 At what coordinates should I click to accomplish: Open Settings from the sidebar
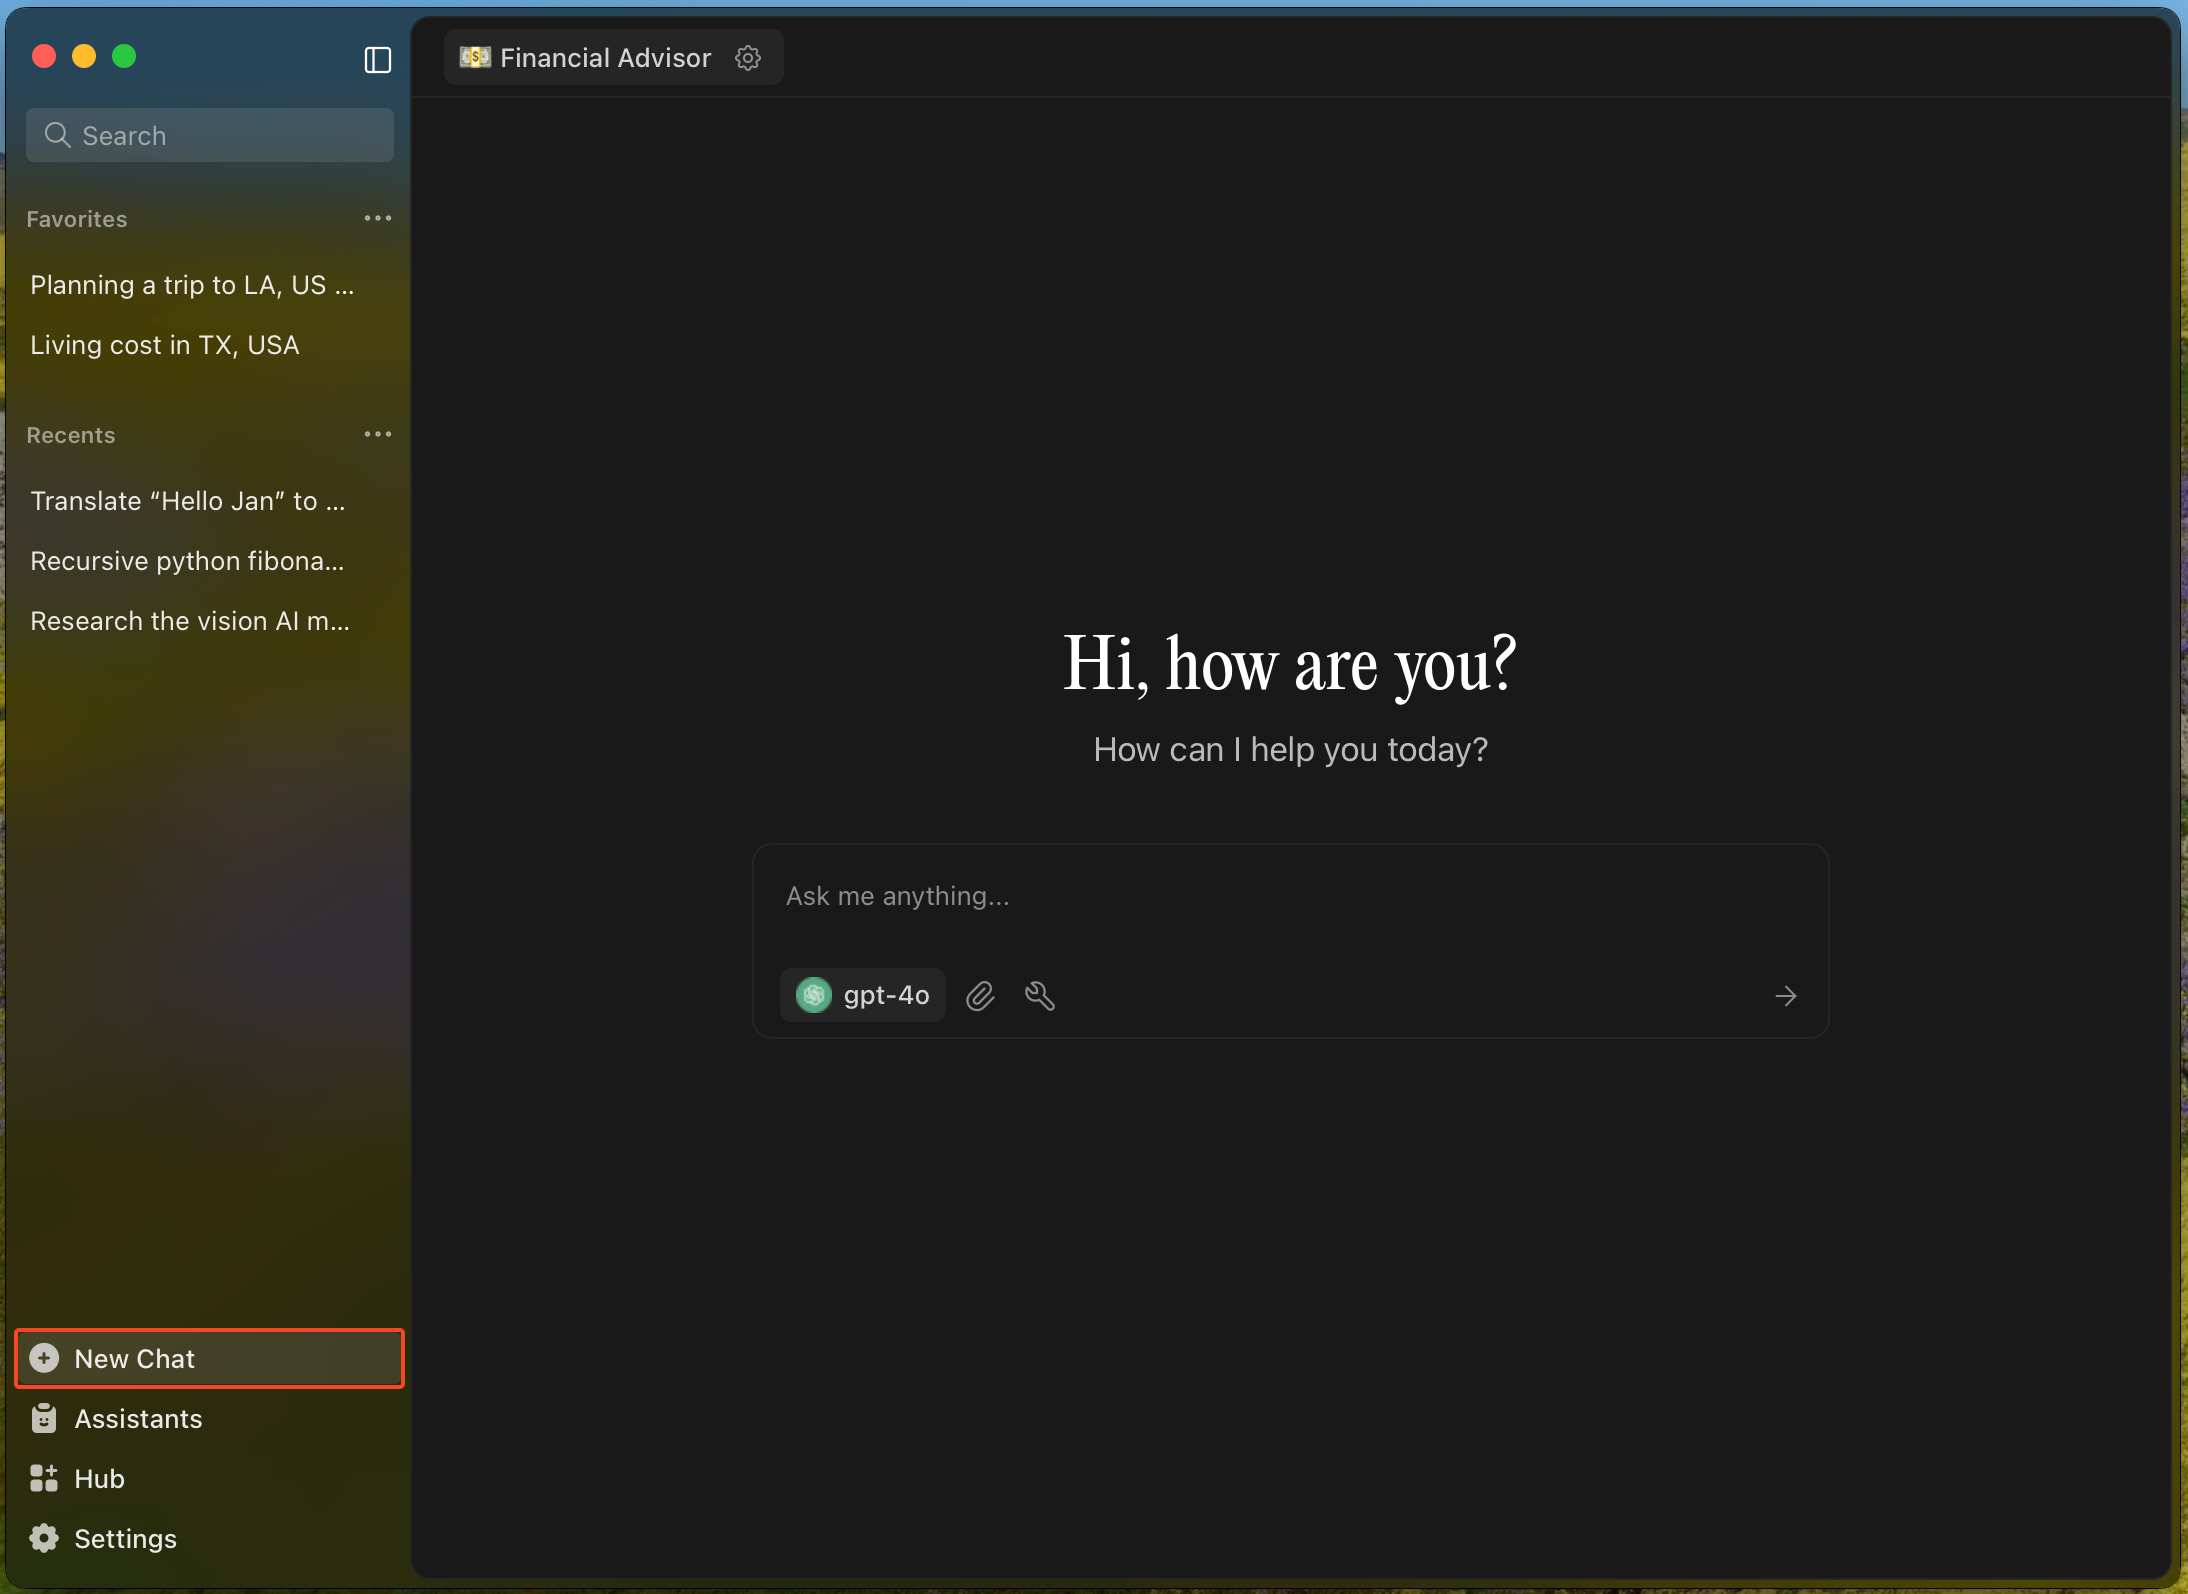(125, 1538)
